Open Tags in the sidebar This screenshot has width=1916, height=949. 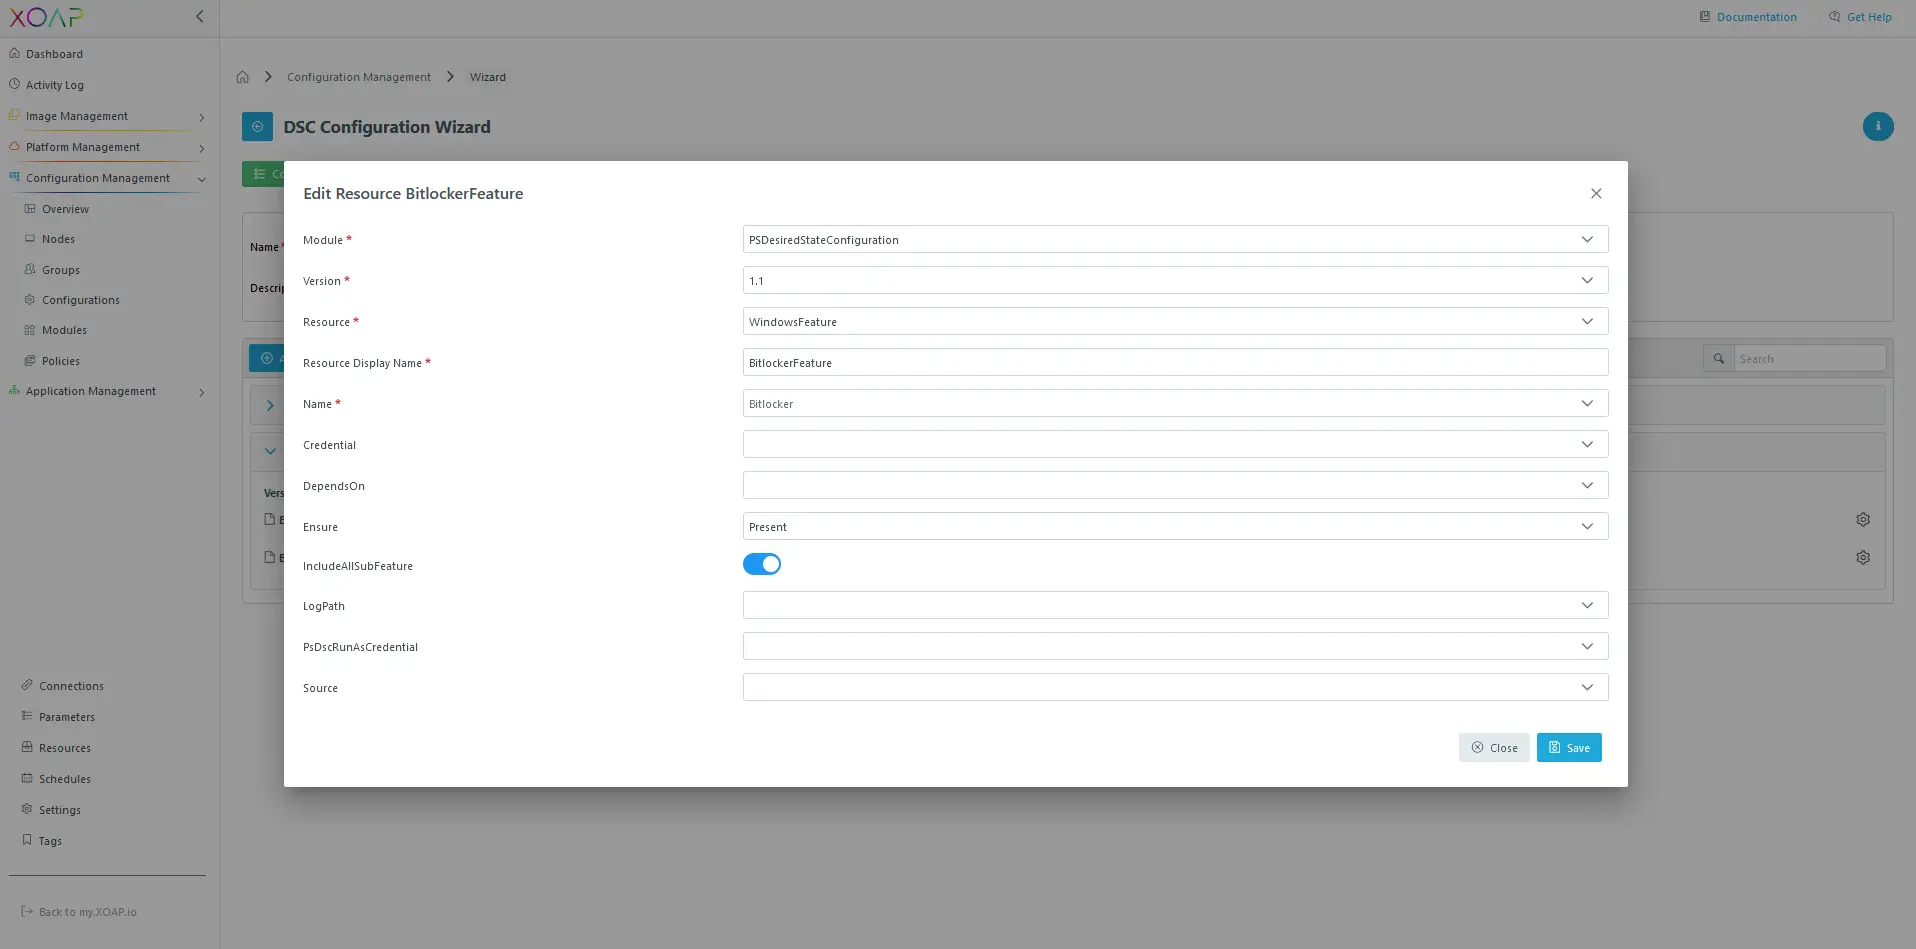50,841
